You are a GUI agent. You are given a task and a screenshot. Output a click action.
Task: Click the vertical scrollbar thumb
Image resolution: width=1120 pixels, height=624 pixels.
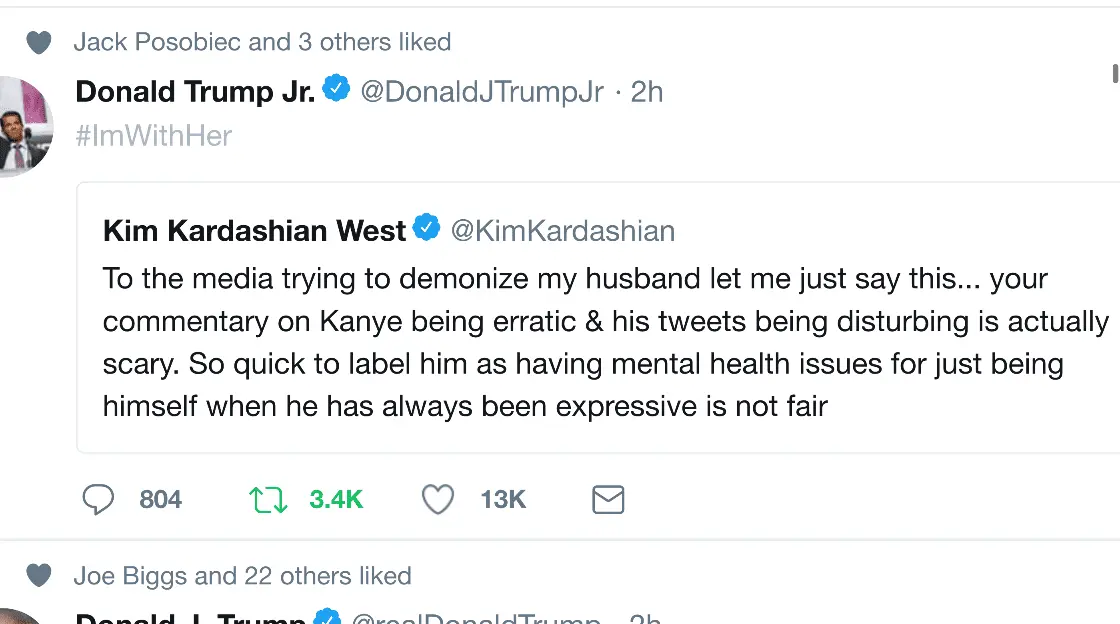coord(1115,73)
